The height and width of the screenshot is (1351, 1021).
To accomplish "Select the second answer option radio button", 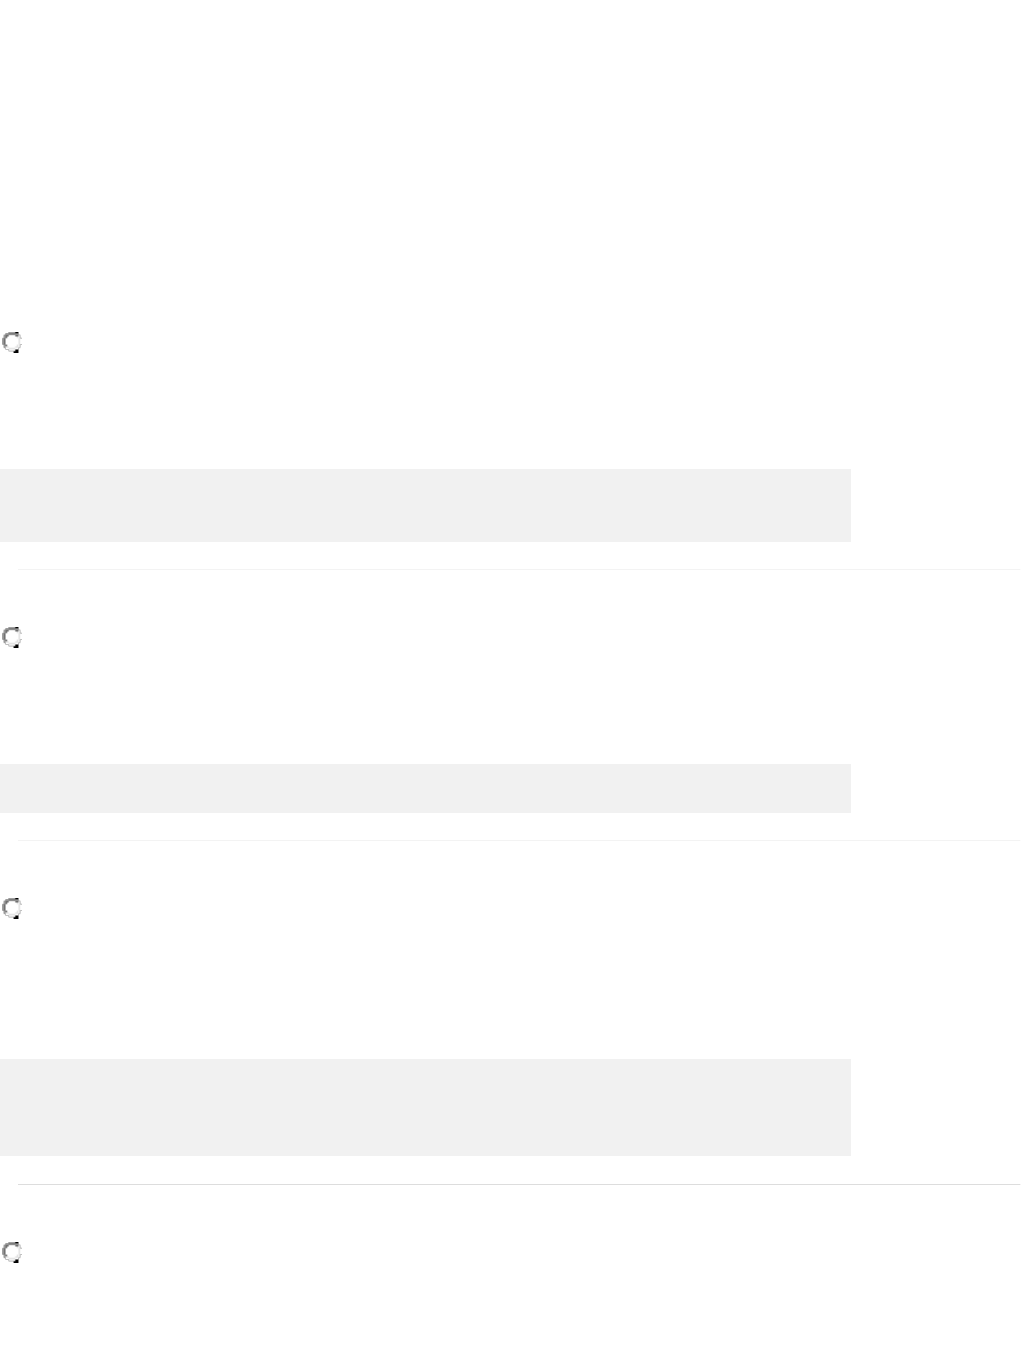I will click(x=12, y=637).
